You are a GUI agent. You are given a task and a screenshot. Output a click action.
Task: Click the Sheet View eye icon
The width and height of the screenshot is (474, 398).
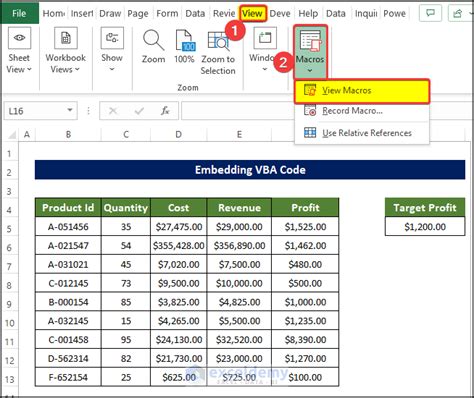coord(19,38)
